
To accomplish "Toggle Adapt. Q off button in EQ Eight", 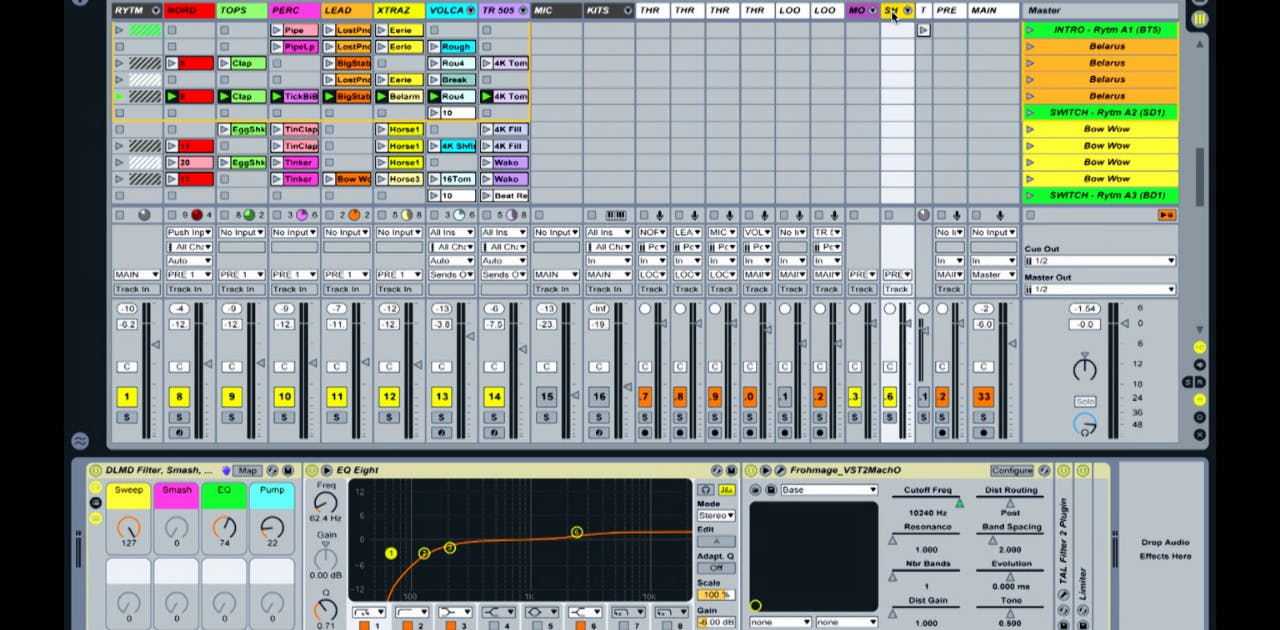I will 718,567.
